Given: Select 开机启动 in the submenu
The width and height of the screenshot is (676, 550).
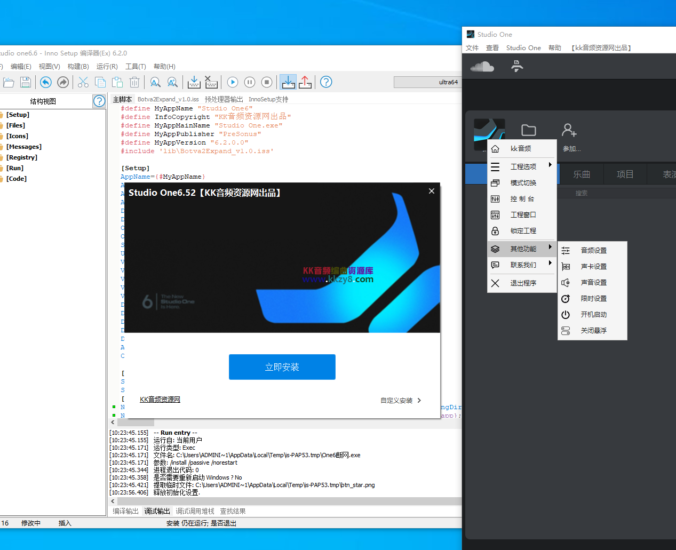Looking at the screenshot, I should point(592,314).
